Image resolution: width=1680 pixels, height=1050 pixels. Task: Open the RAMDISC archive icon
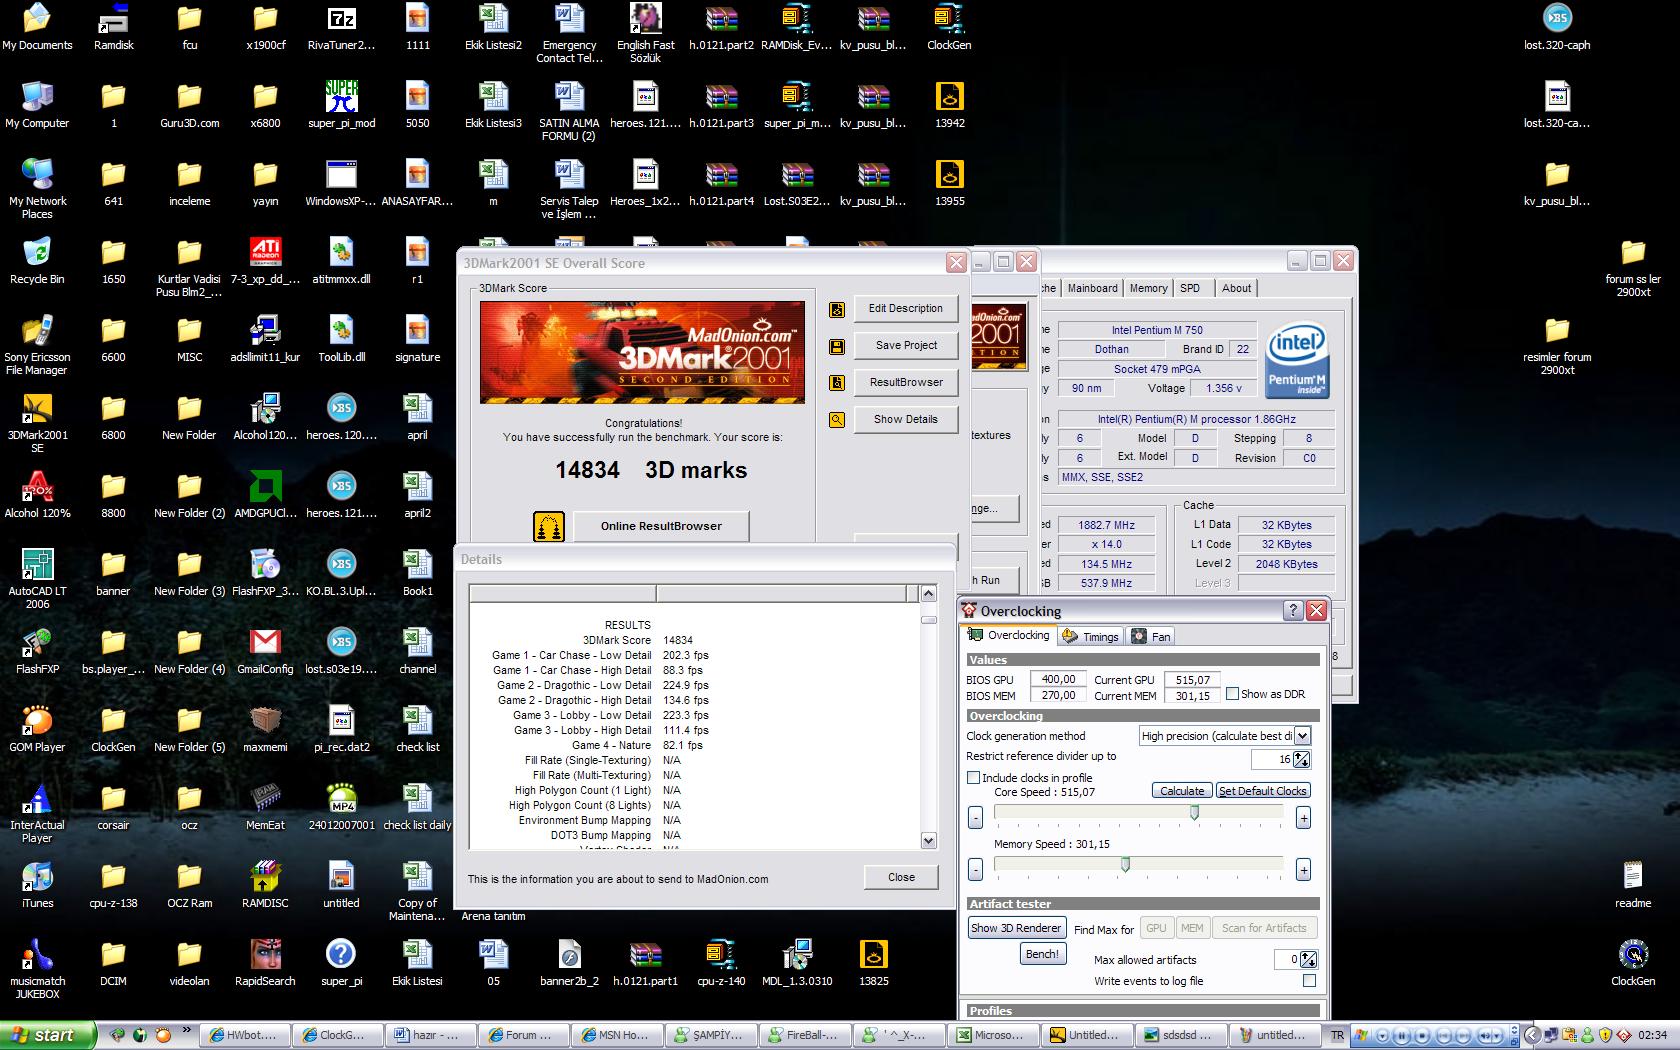(265, 885)
